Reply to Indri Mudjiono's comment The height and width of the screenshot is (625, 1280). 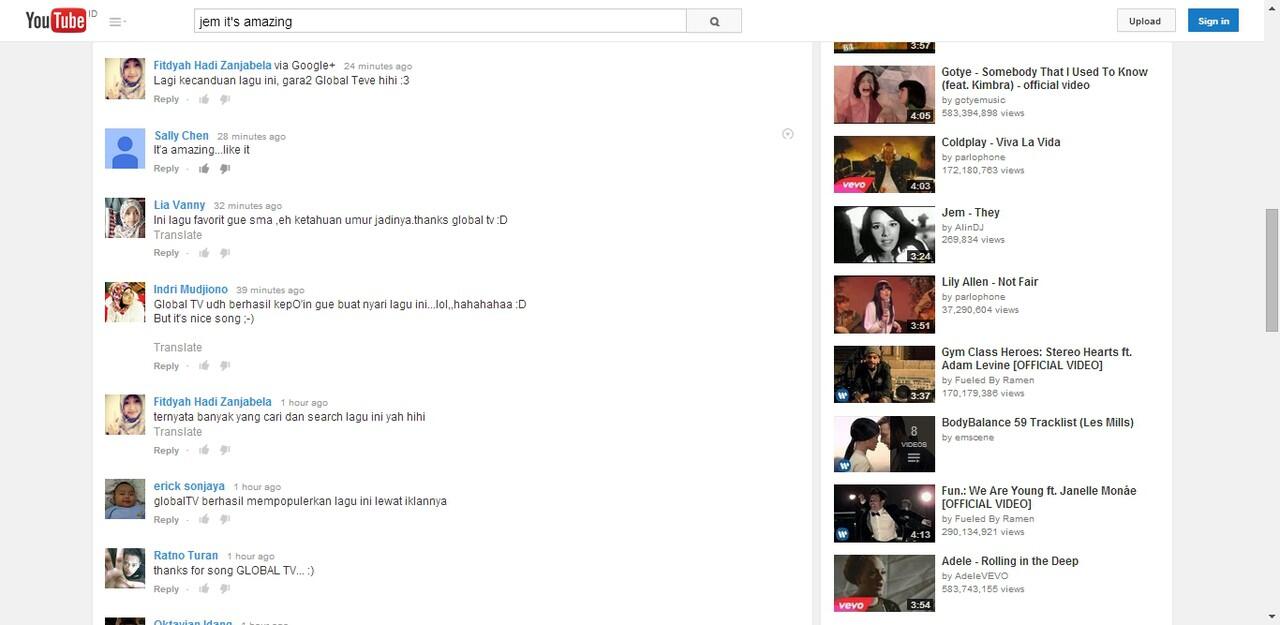click(x=166, y=366)
